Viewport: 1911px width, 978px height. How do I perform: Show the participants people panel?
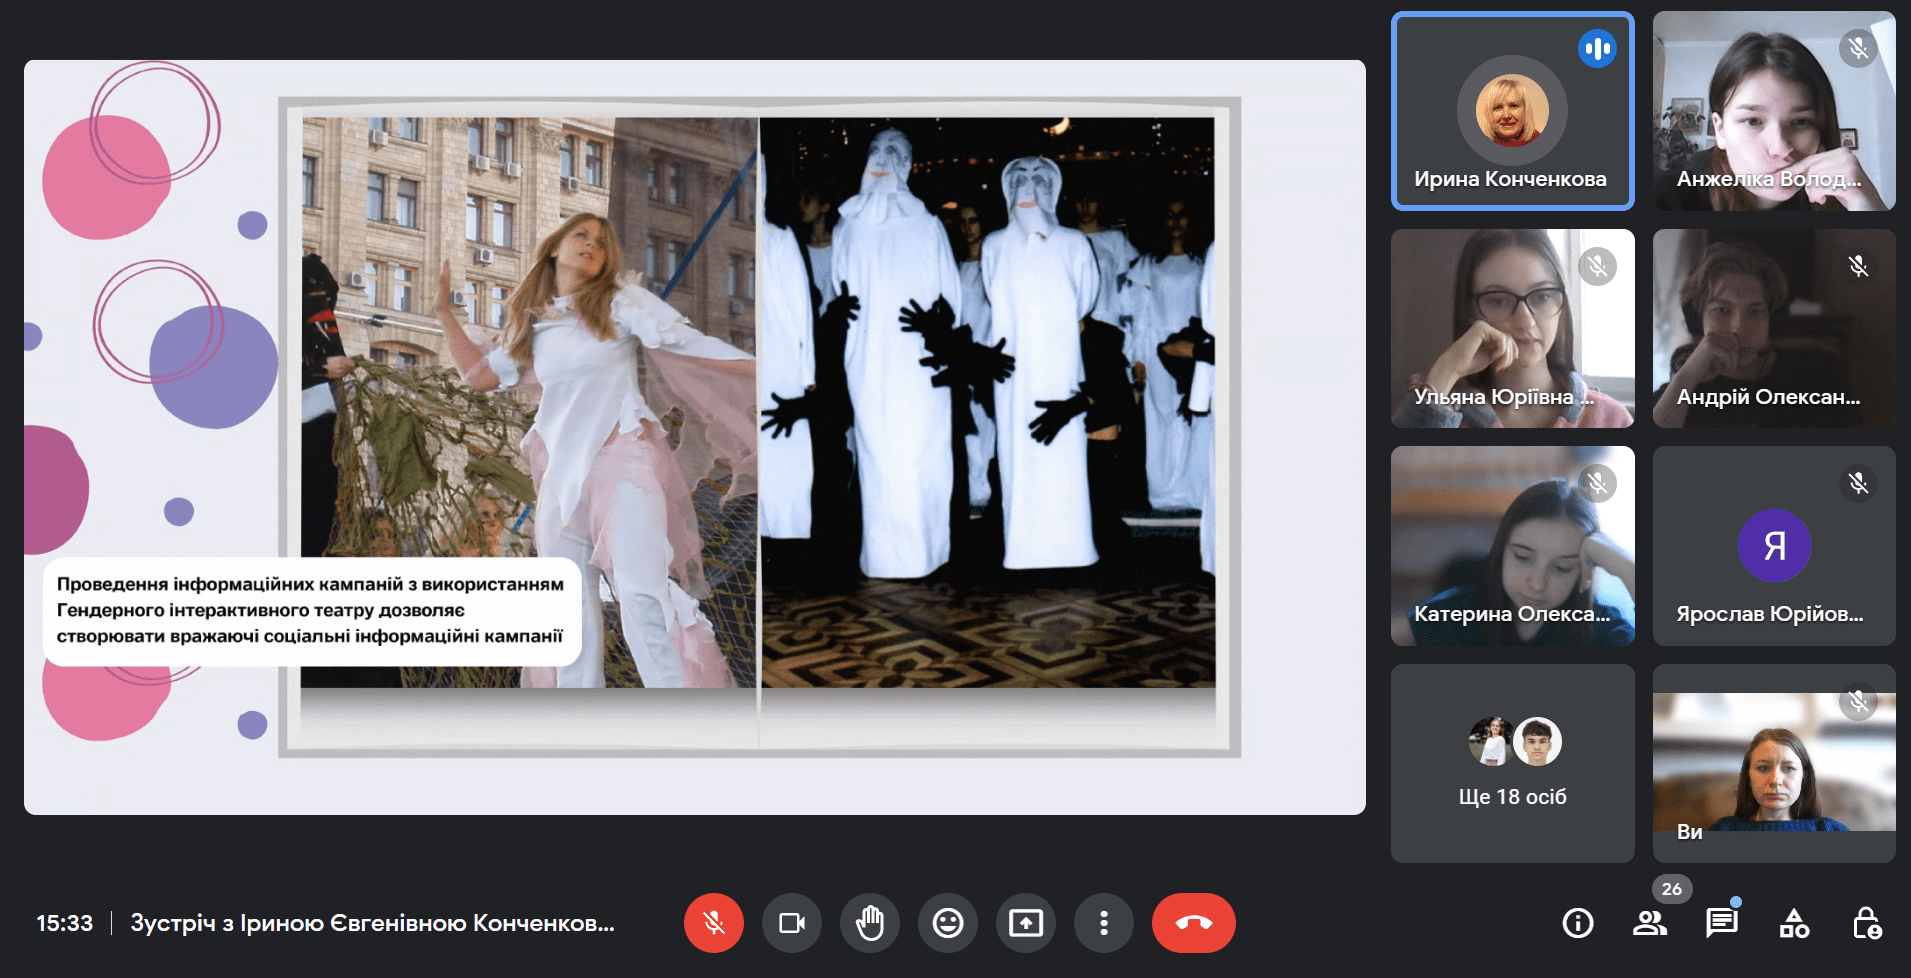[x=1649, y=923]
